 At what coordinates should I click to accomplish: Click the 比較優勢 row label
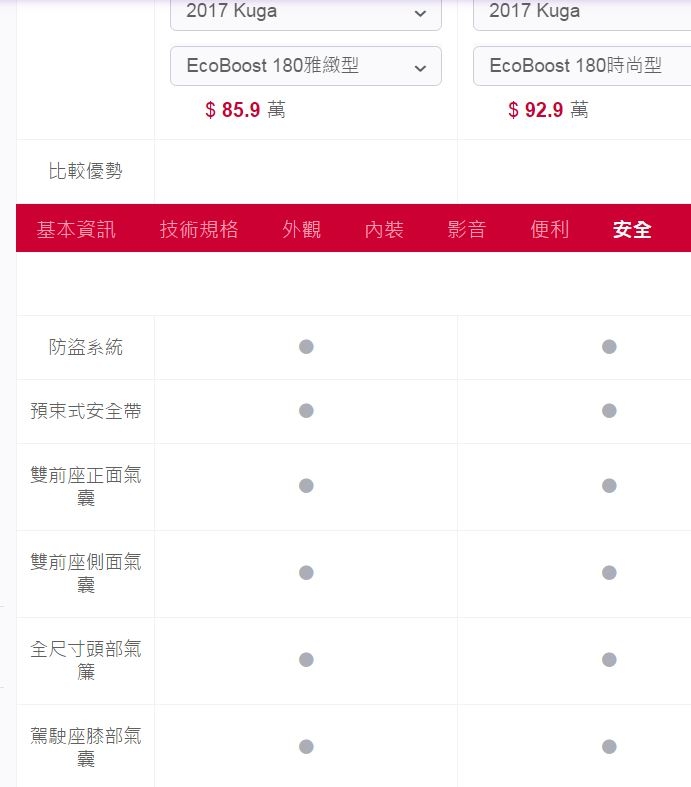click(x=86, y=171)
